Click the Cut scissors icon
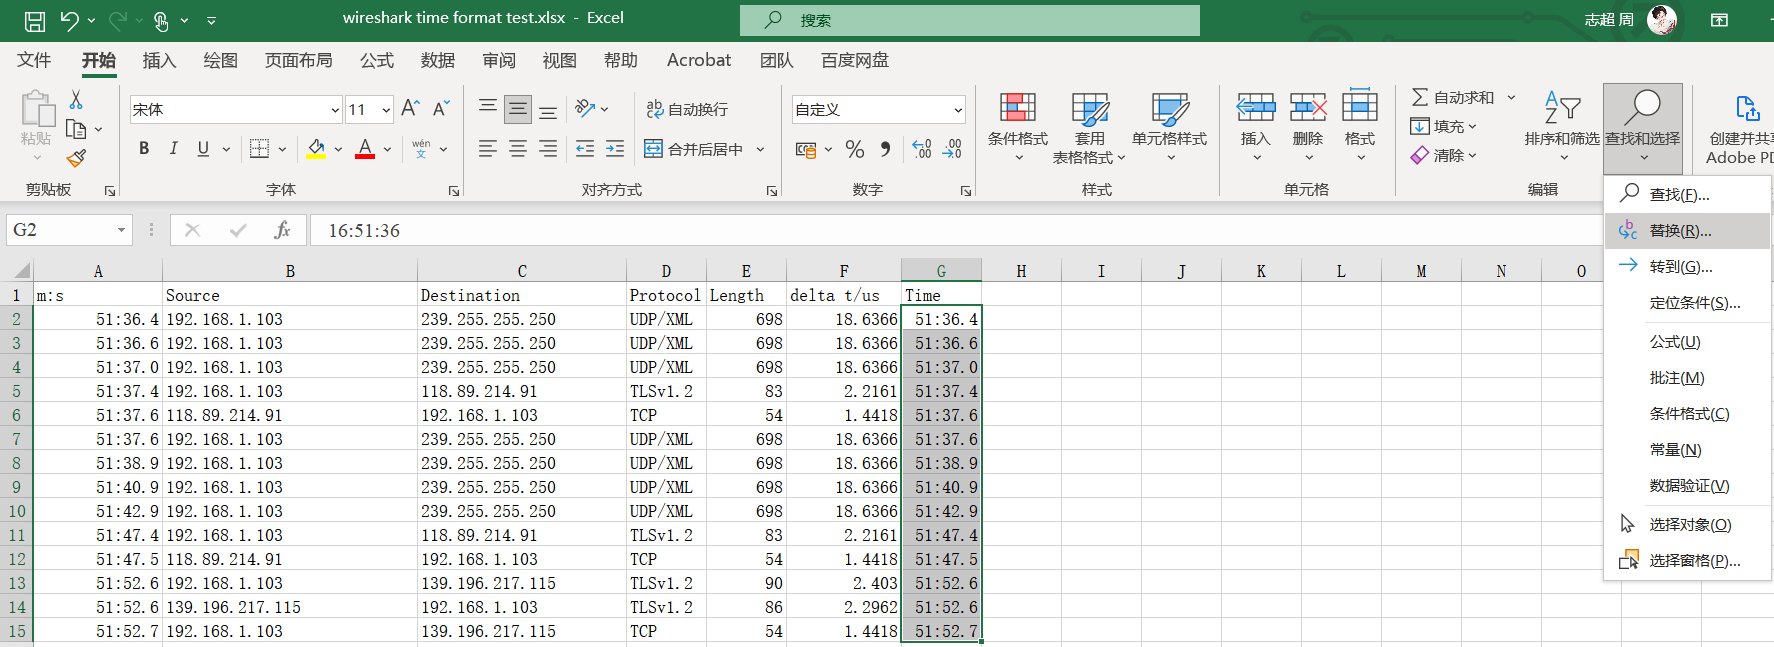This screenshot has height=647, width=1774. 76,100
